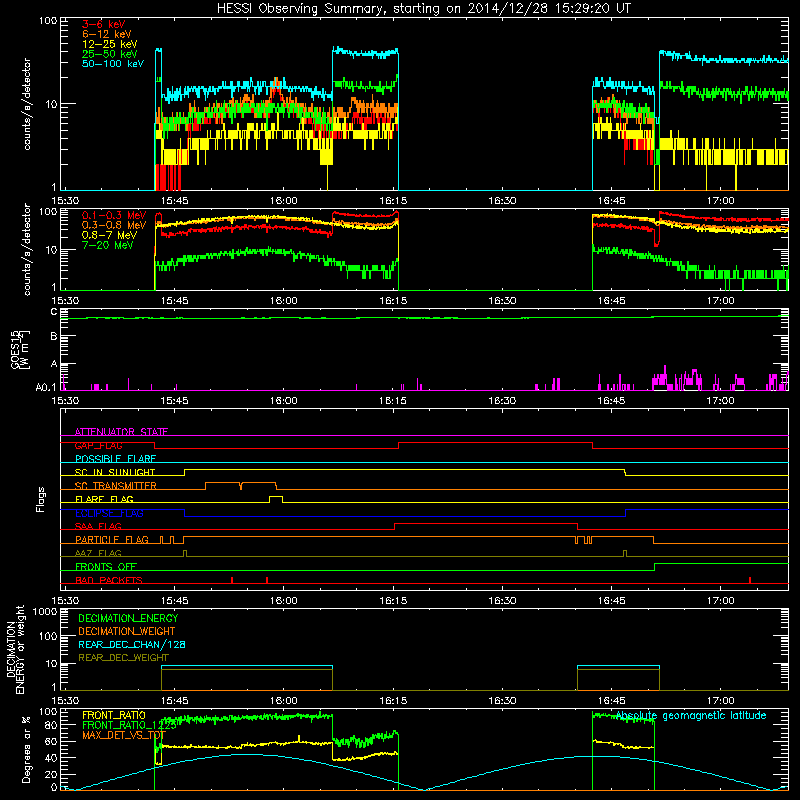
Task: Click the 0.3-0.8 MeV legend label
Action: [x=114, y=225]
